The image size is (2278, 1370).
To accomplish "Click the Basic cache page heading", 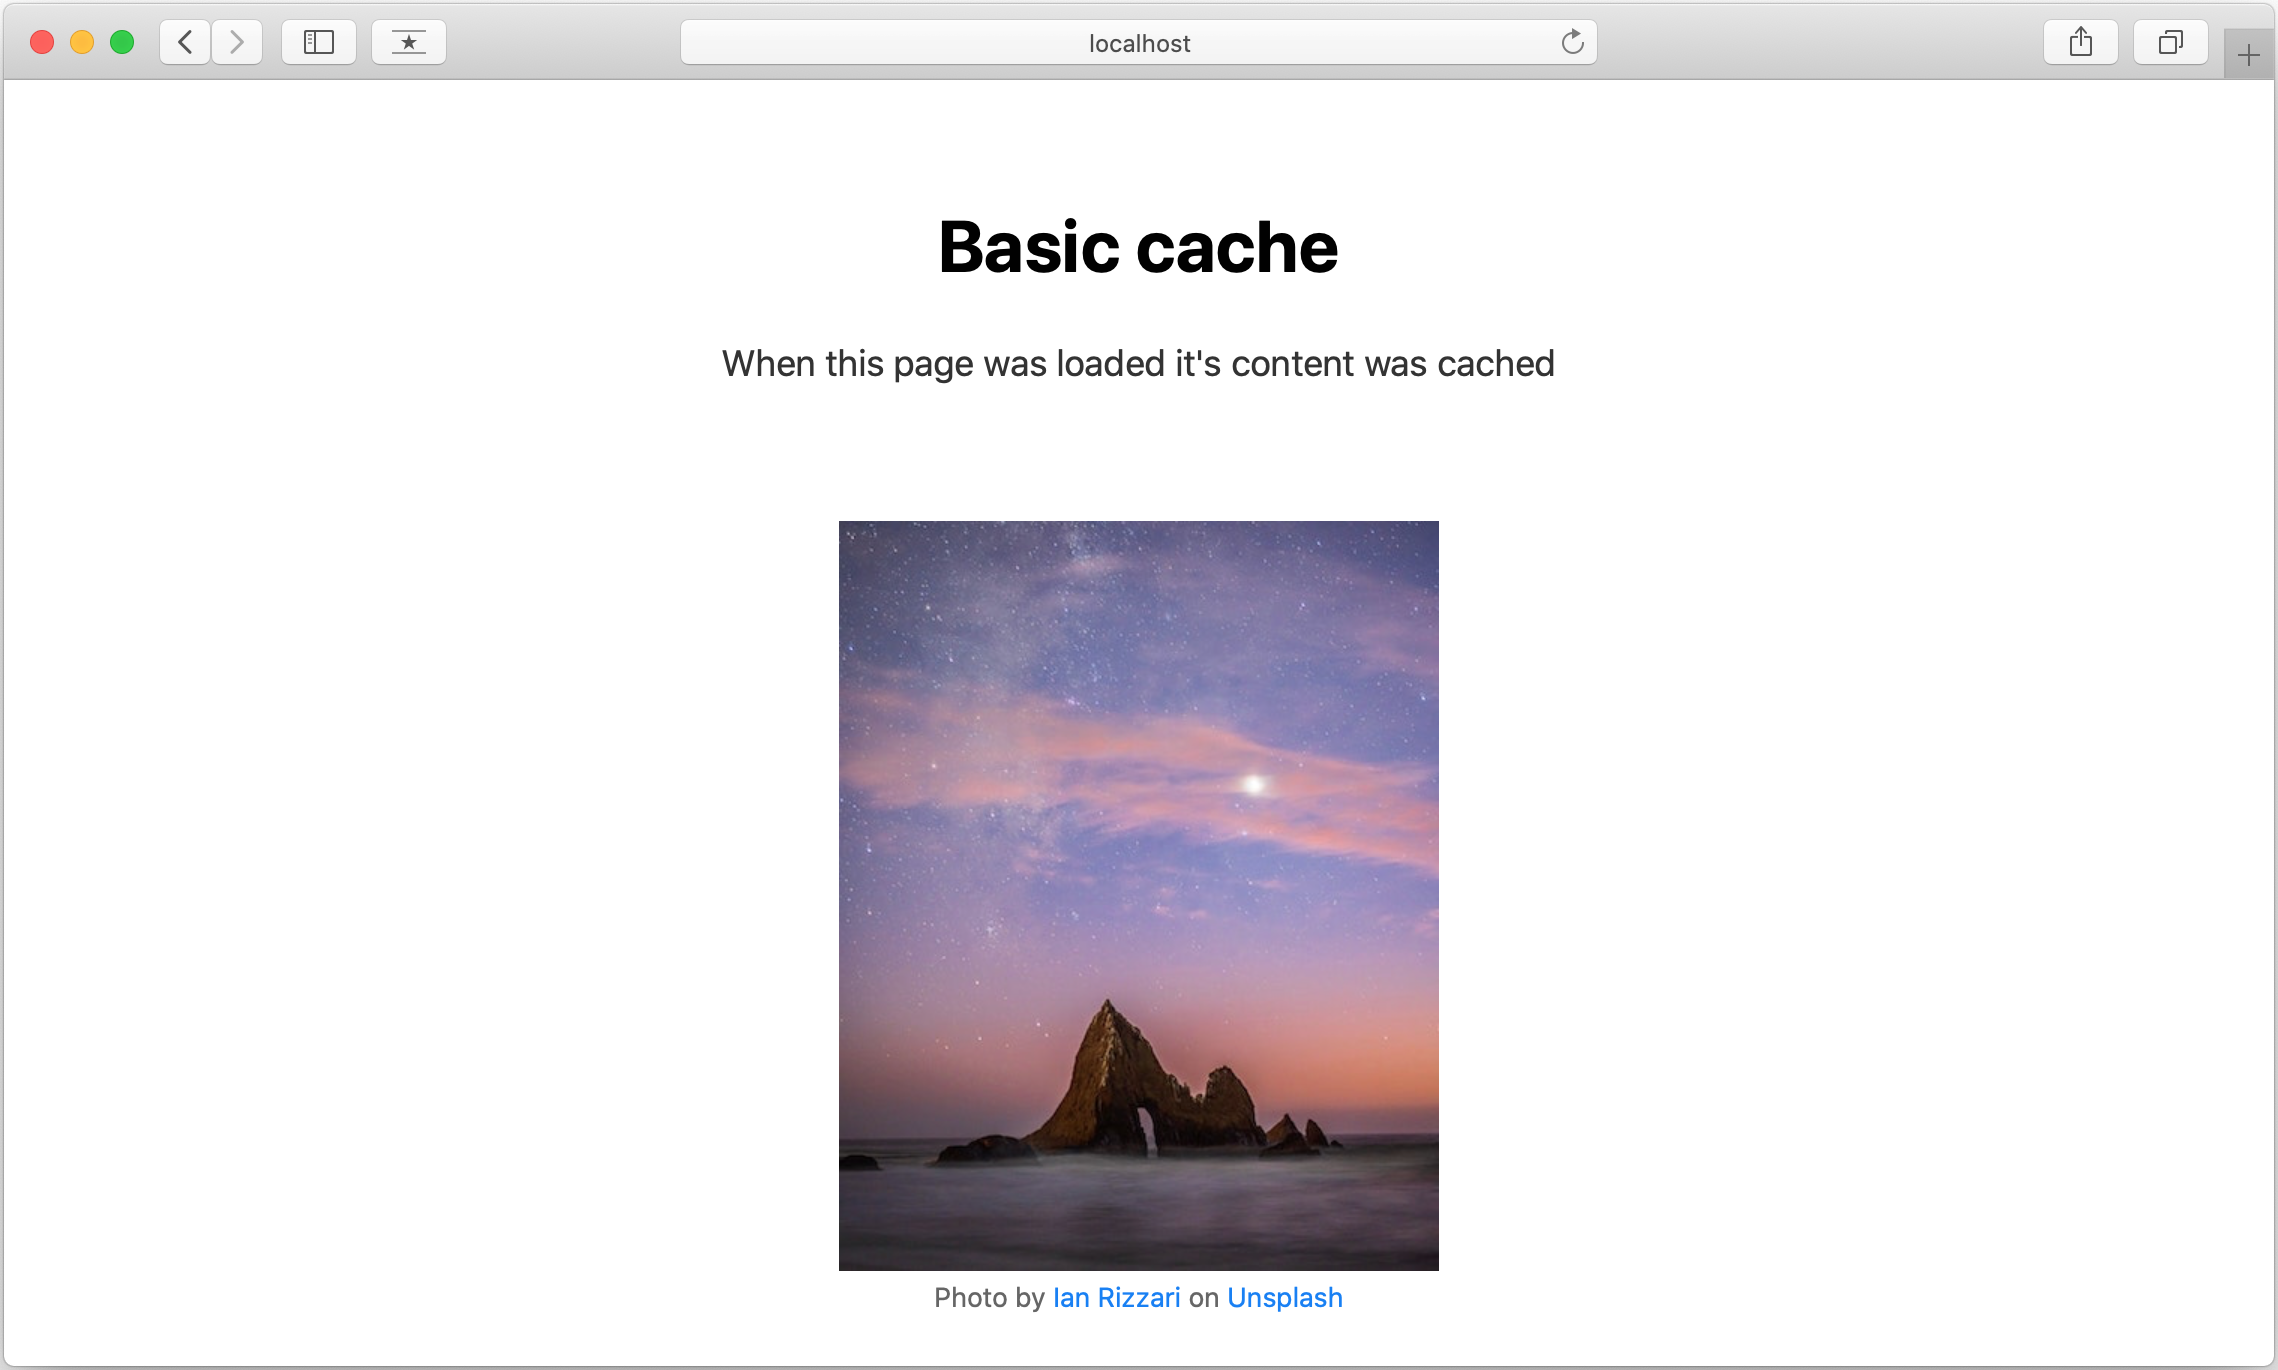I will click(1138, 247).
